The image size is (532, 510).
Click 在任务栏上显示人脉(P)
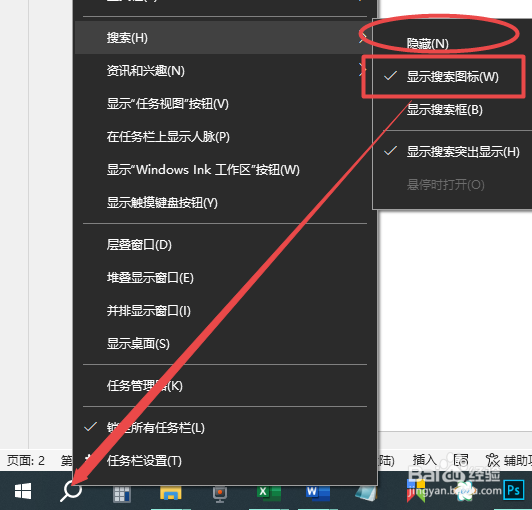(x=225, y=137)
